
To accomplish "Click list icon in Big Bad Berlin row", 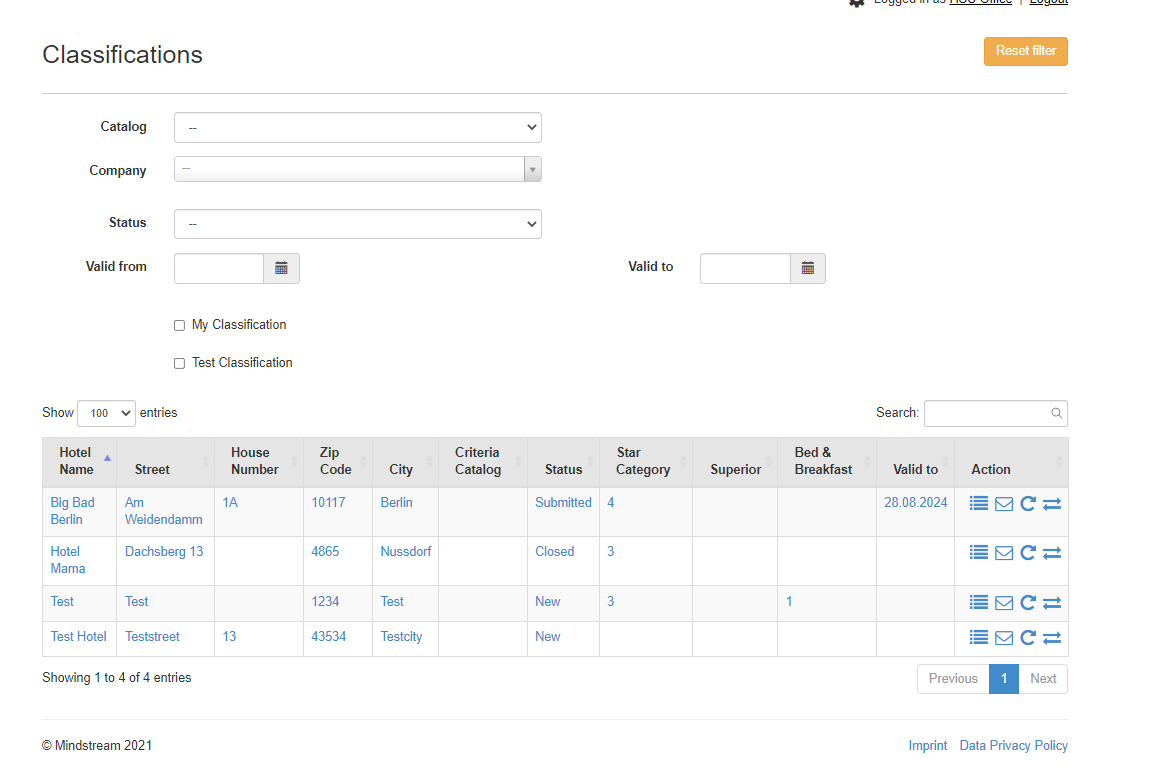I will coord(979,504).
